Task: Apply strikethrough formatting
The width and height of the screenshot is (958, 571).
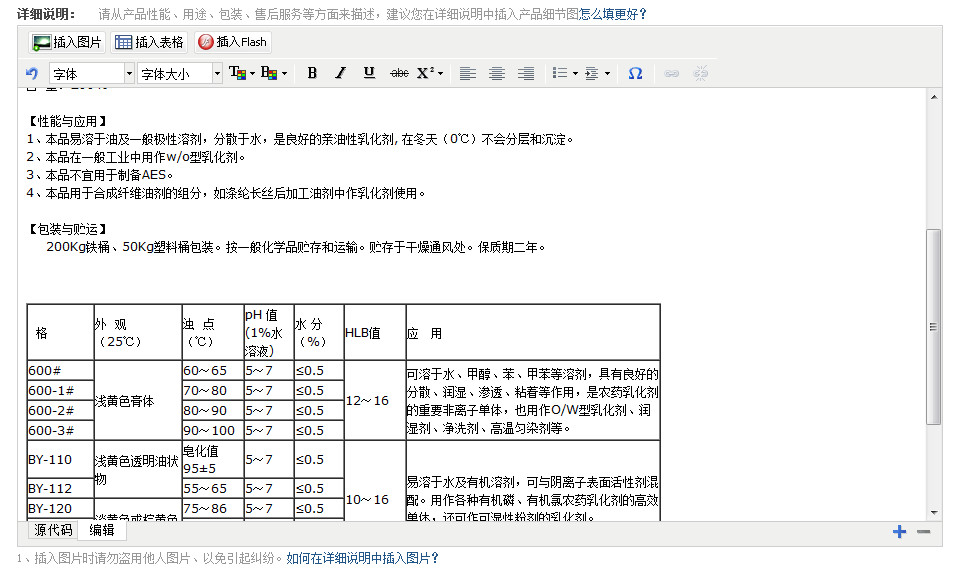Action: tap(399, 73)
